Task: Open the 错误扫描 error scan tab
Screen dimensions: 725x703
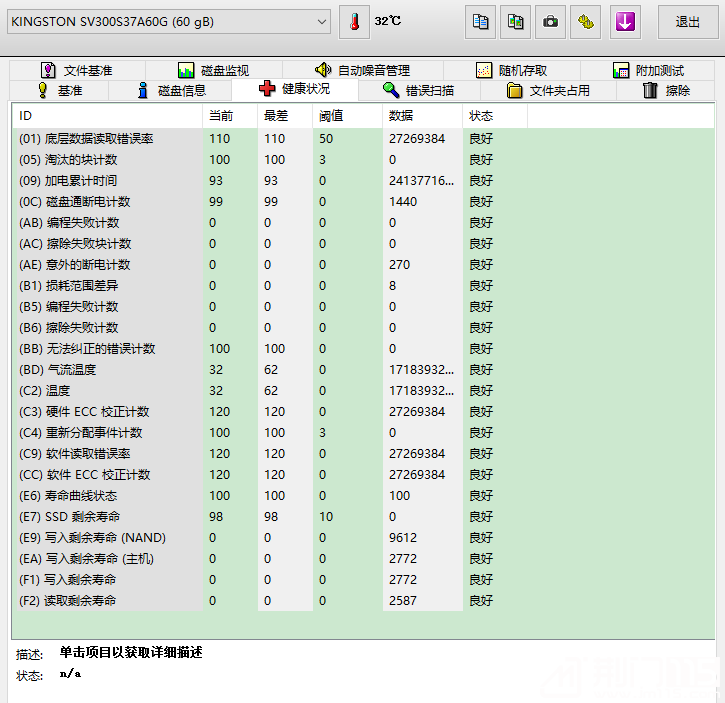Action: pos(419,90)
